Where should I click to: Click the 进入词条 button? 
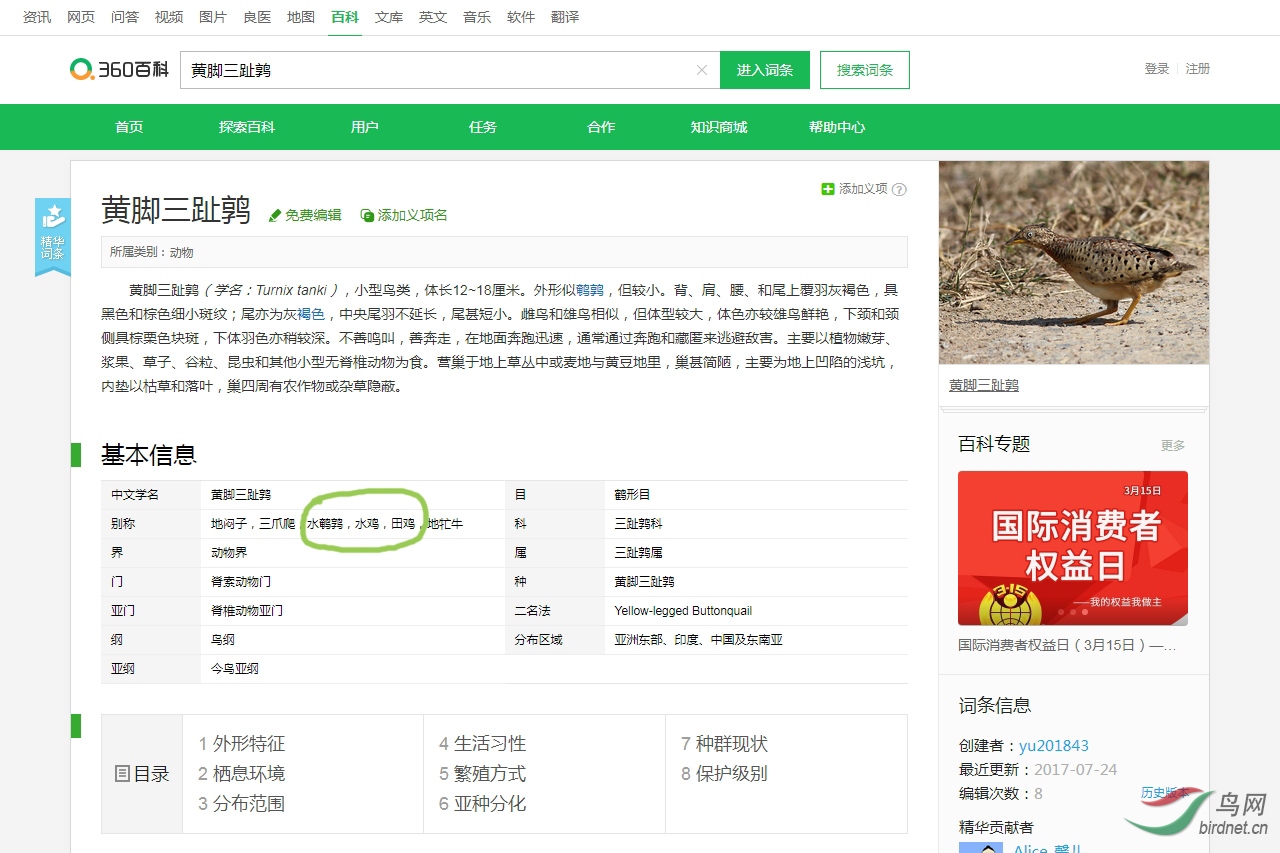(x=764, y=70)
